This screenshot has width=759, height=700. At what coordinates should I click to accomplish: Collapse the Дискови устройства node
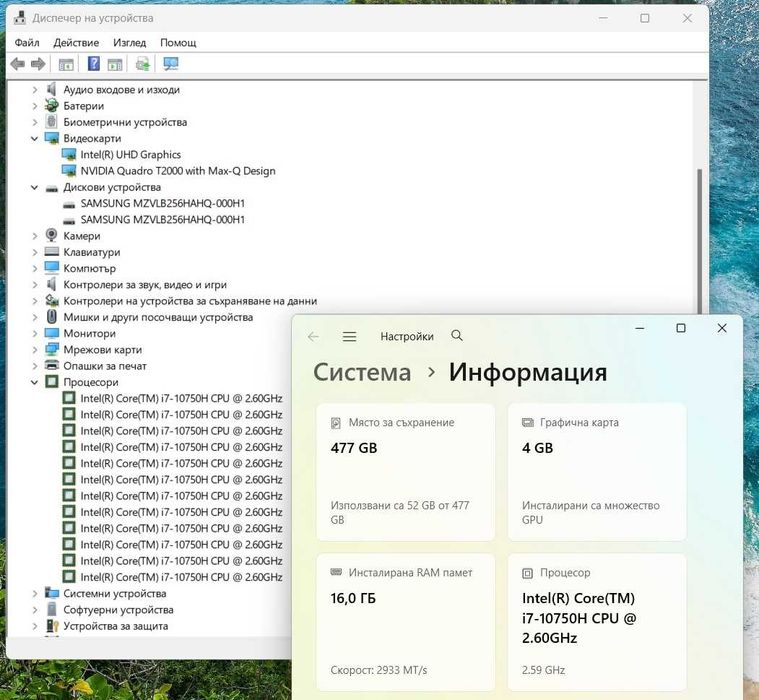34,187
